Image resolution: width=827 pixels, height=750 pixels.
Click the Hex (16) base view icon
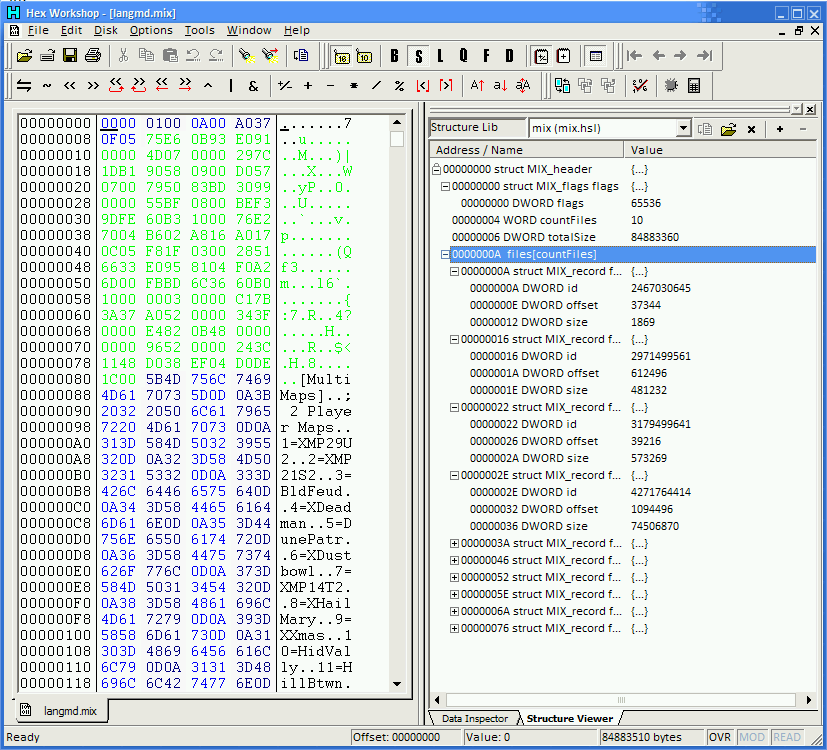point(342,55)
